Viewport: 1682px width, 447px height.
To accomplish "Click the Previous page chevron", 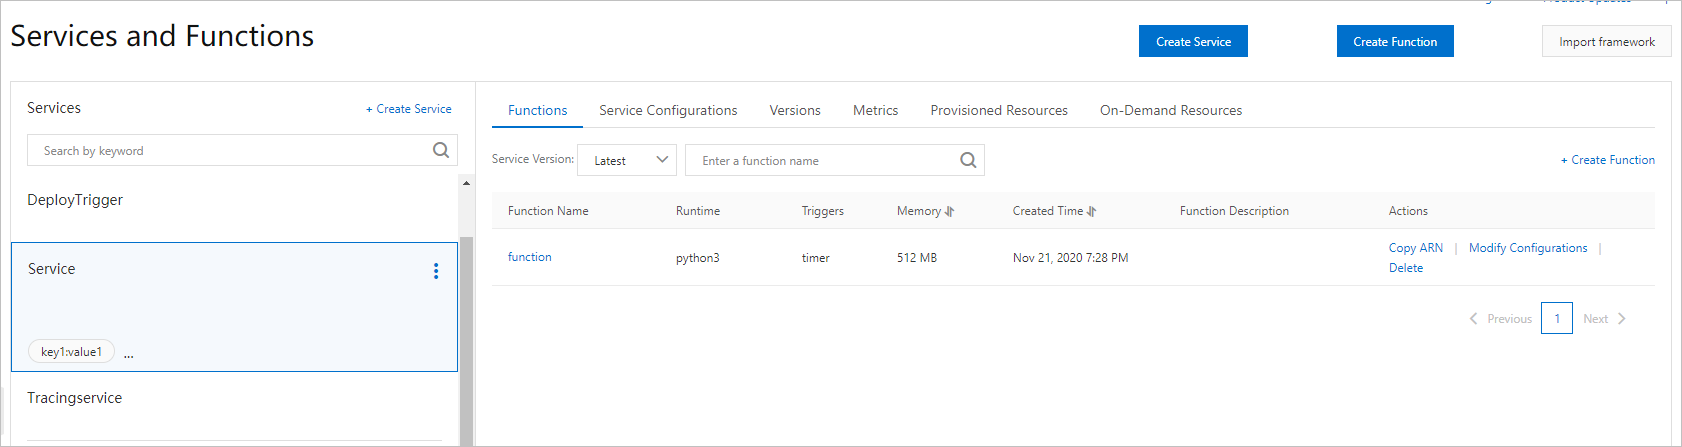I will (1473, 319).
